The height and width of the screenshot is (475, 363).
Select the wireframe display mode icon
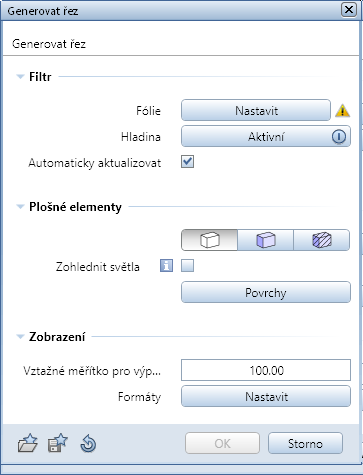[x=209, y=240]
